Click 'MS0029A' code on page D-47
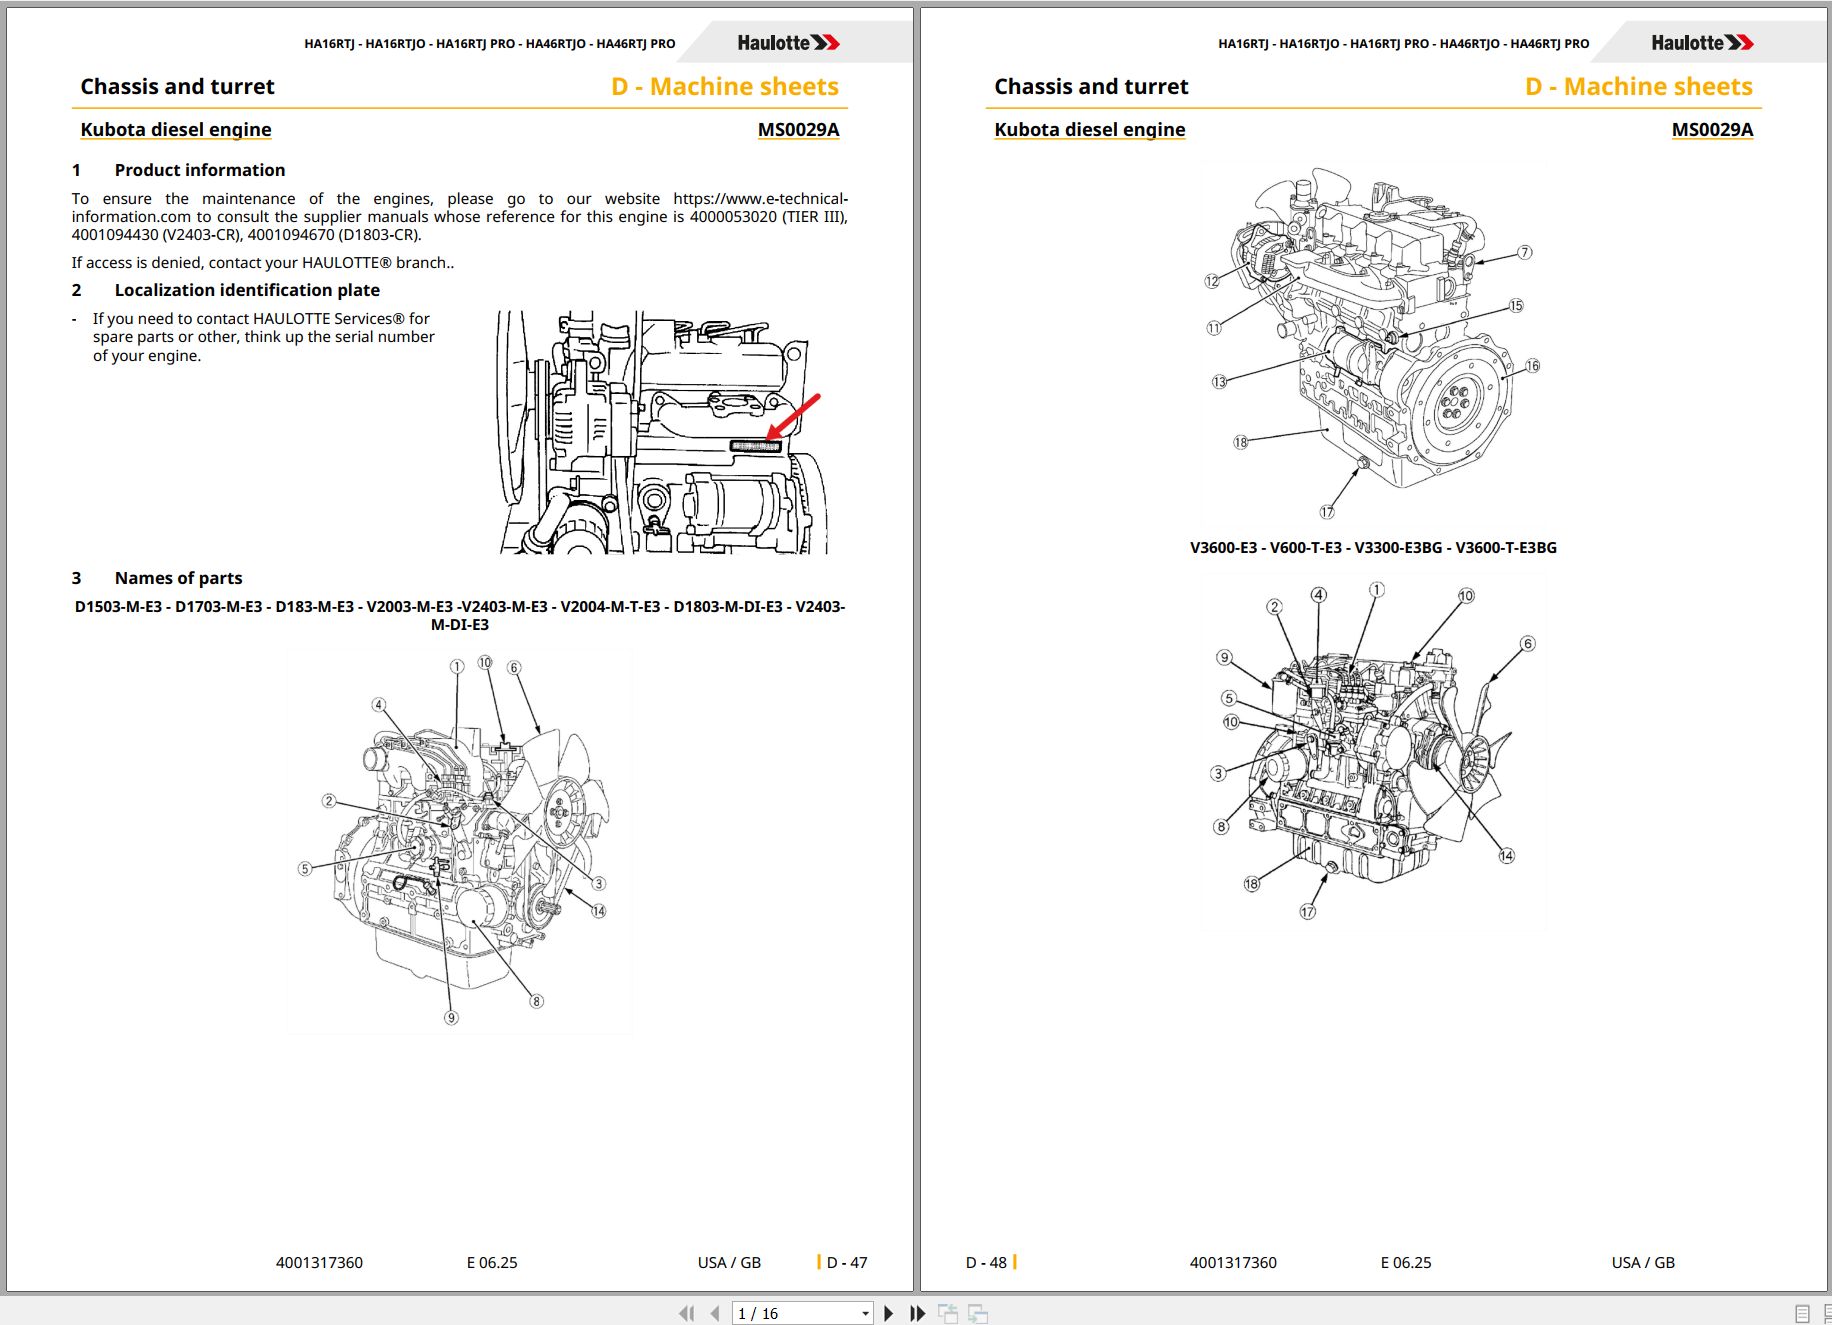This screenshot has height=1325, width=1832. tap(798, 129)
